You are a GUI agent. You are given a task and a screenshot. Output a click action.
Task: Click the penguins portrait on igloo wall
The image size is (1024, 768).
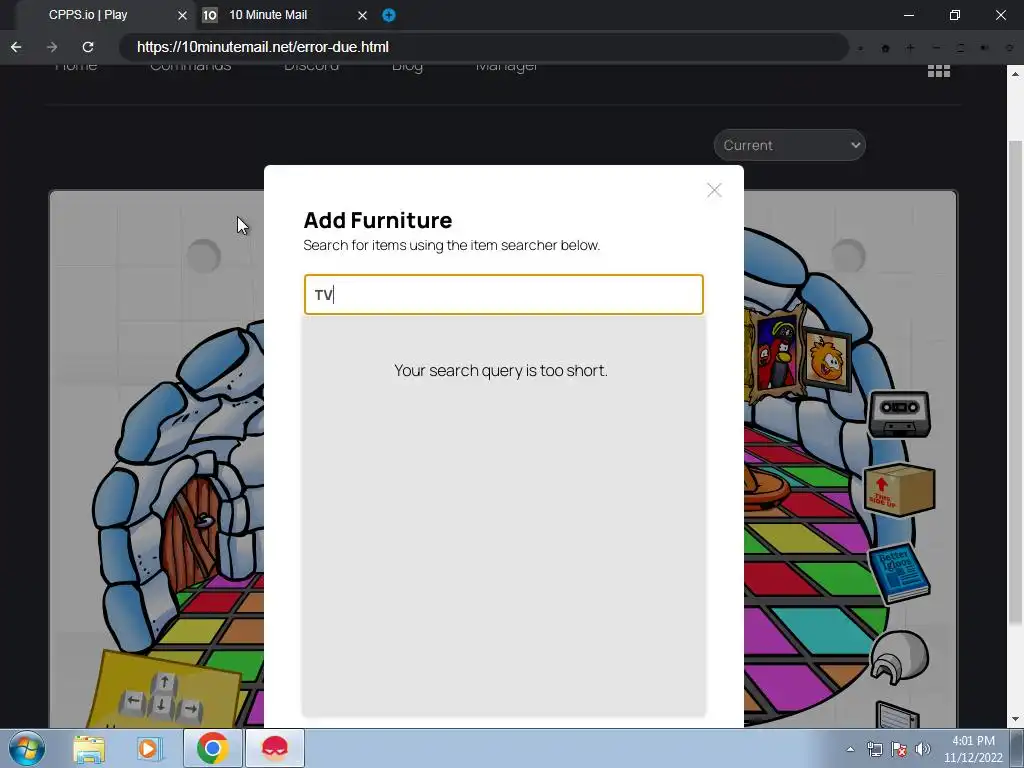[778, 353]
